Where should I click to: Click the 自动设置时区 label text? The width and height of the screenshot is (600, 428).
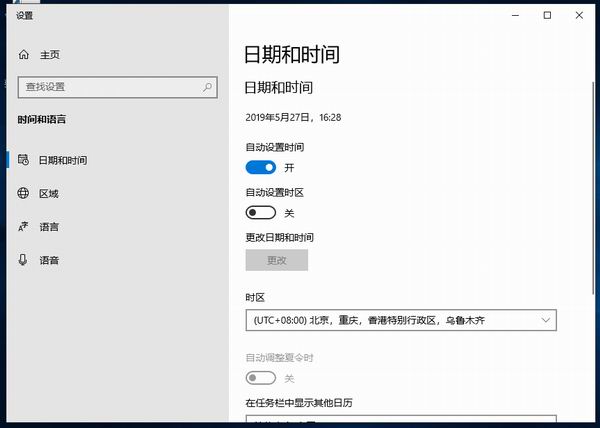pos(275,192)
